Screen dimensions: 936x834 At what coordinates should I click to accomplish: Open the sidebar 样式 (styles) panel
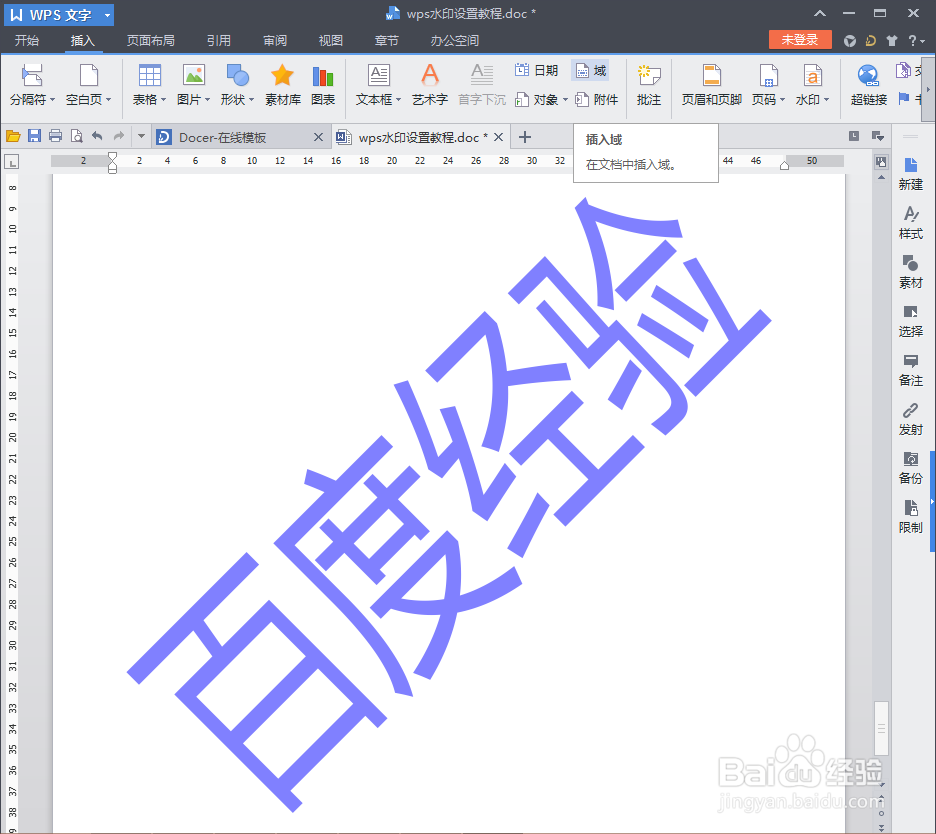tap(910, 223)
